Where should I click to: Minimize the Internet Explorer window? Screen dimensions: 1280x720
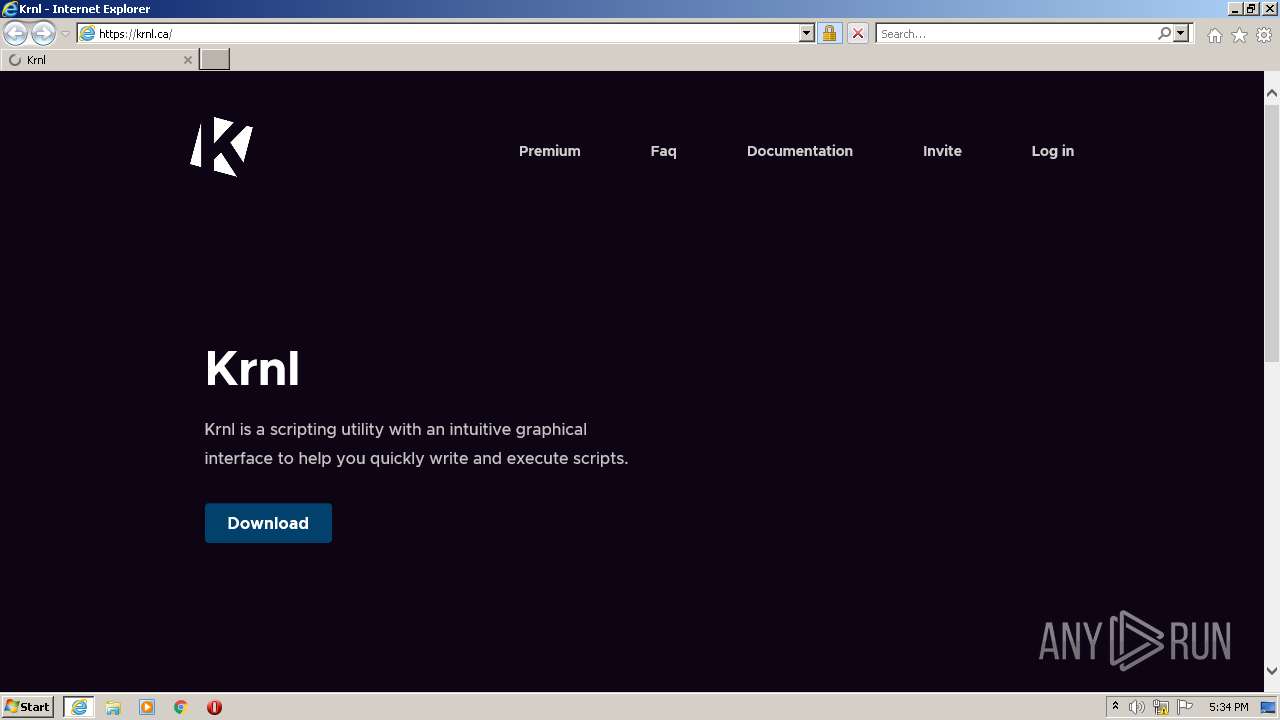(x=1235, y=9)
